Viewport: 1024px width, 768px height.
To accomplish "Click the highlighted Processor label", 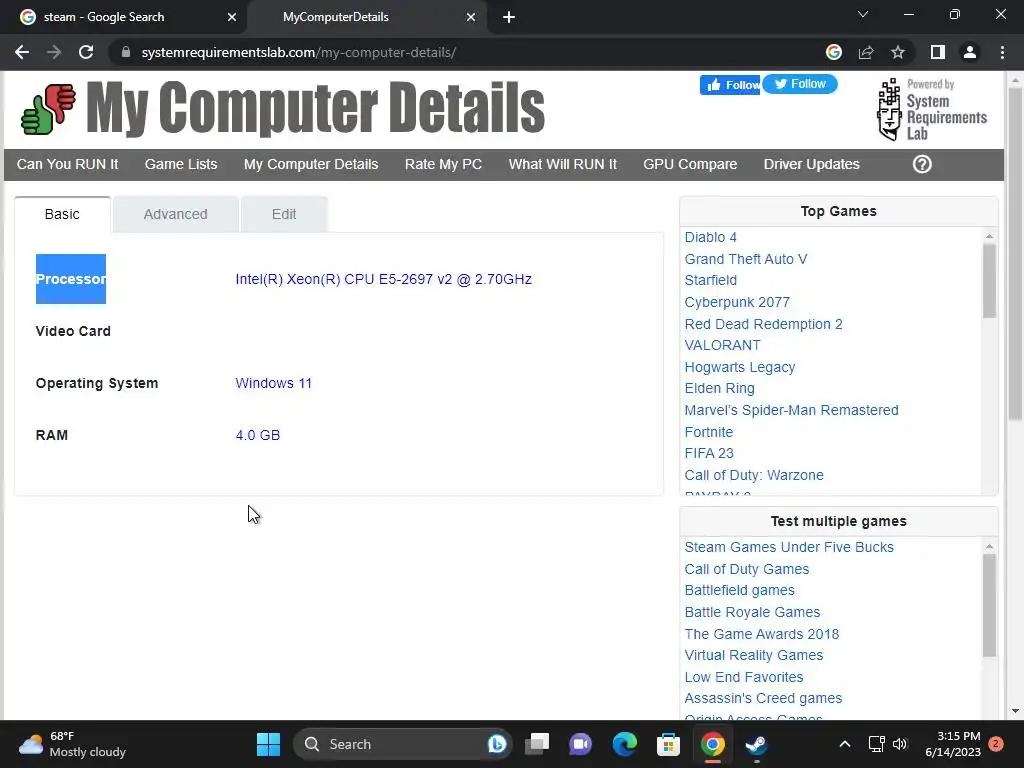I will (x=71, y=279).
